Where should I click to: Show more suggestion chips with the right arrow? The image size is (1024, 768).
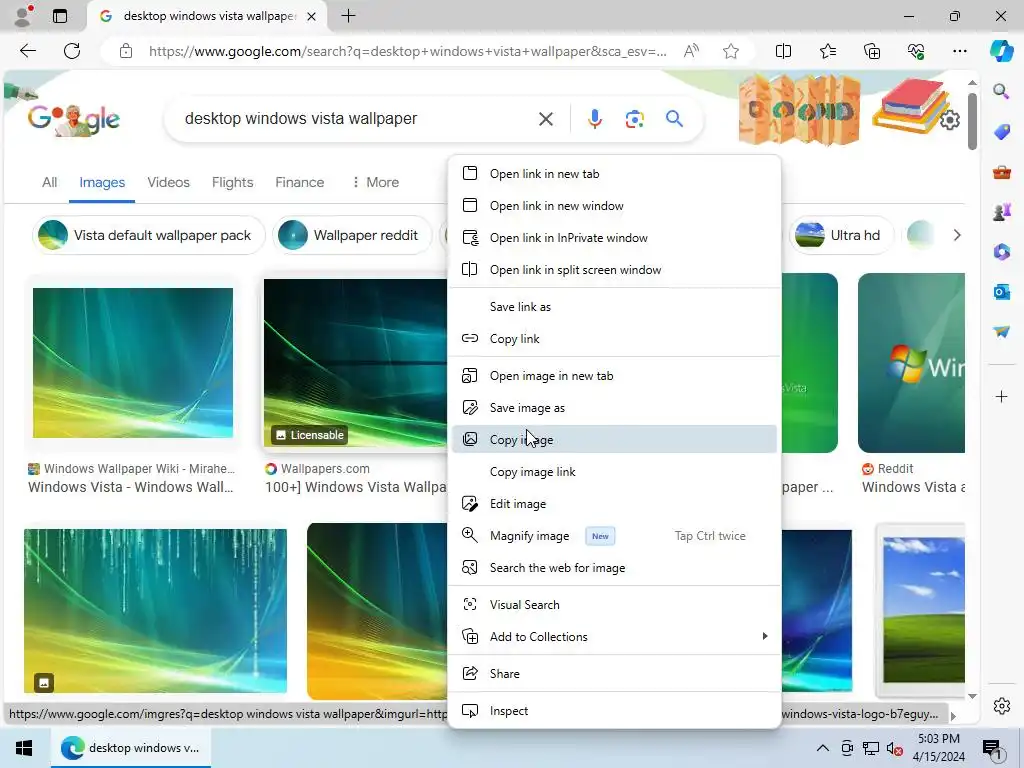click(957, 235)
